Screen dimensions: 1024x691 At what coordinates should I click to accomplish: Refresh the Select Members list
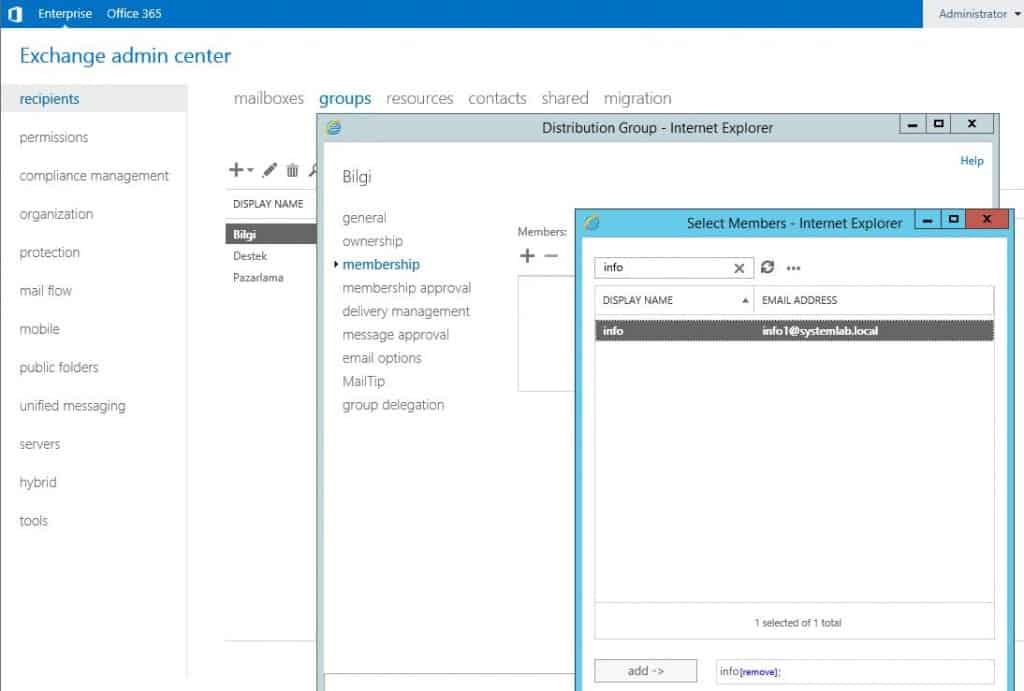click(768, 268)
